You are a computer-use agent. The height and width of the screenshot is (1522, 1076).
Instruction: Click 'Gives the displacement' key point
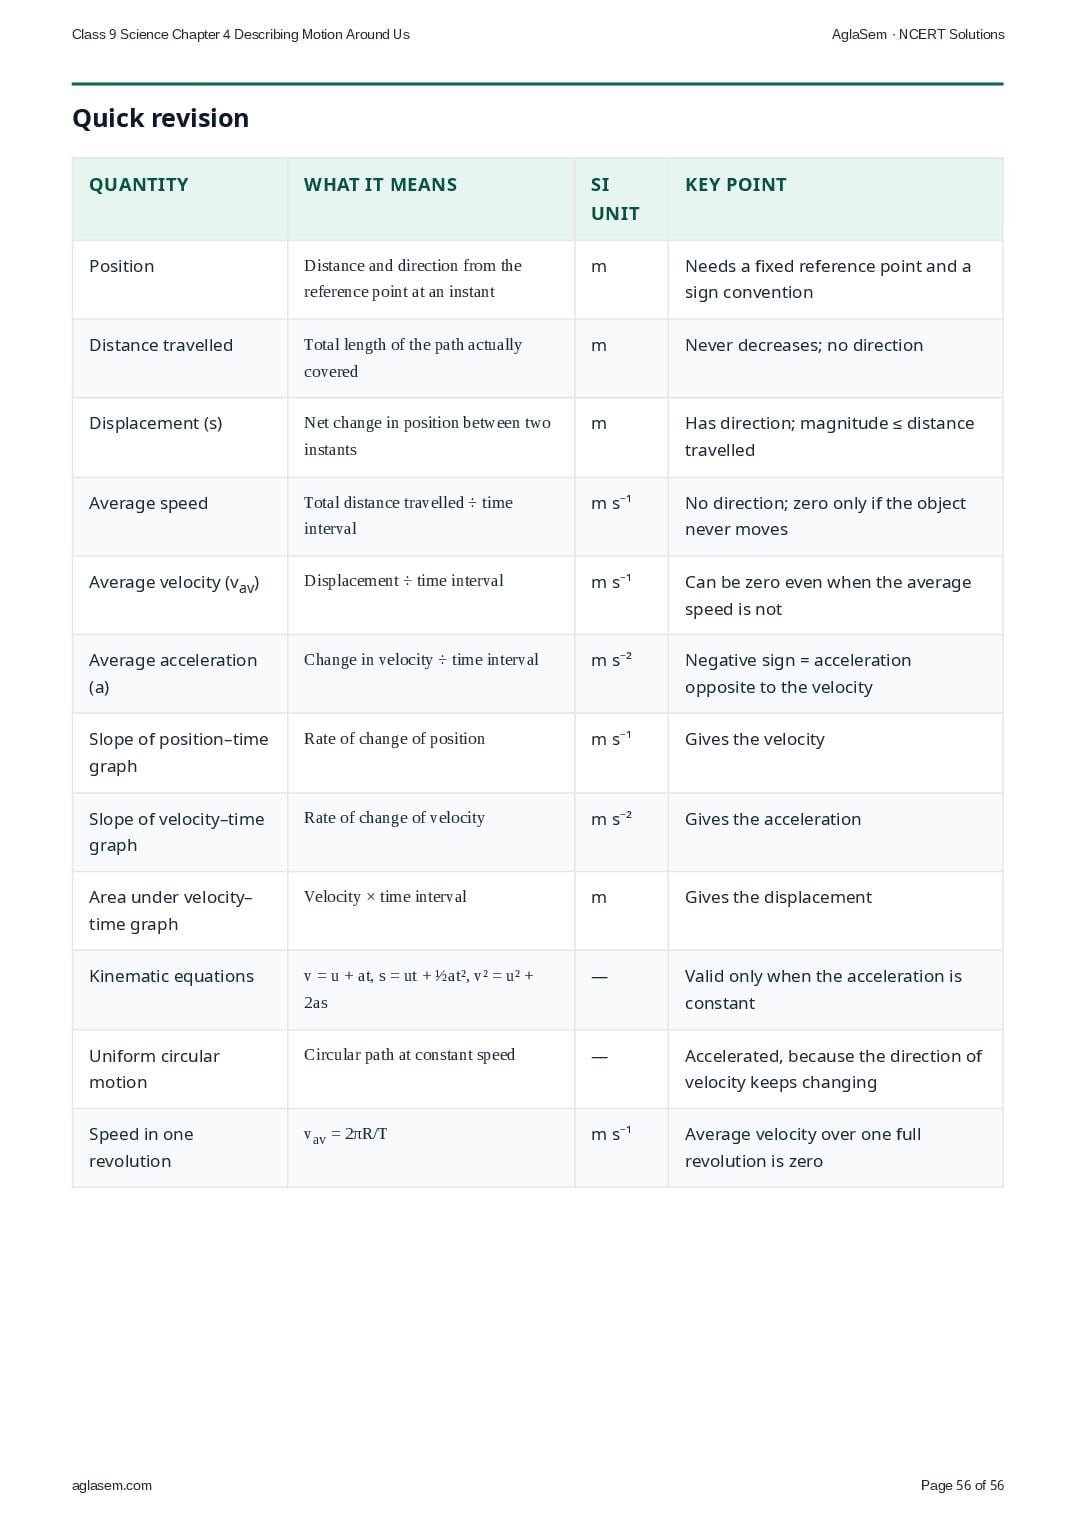click(x=778, y=897)
